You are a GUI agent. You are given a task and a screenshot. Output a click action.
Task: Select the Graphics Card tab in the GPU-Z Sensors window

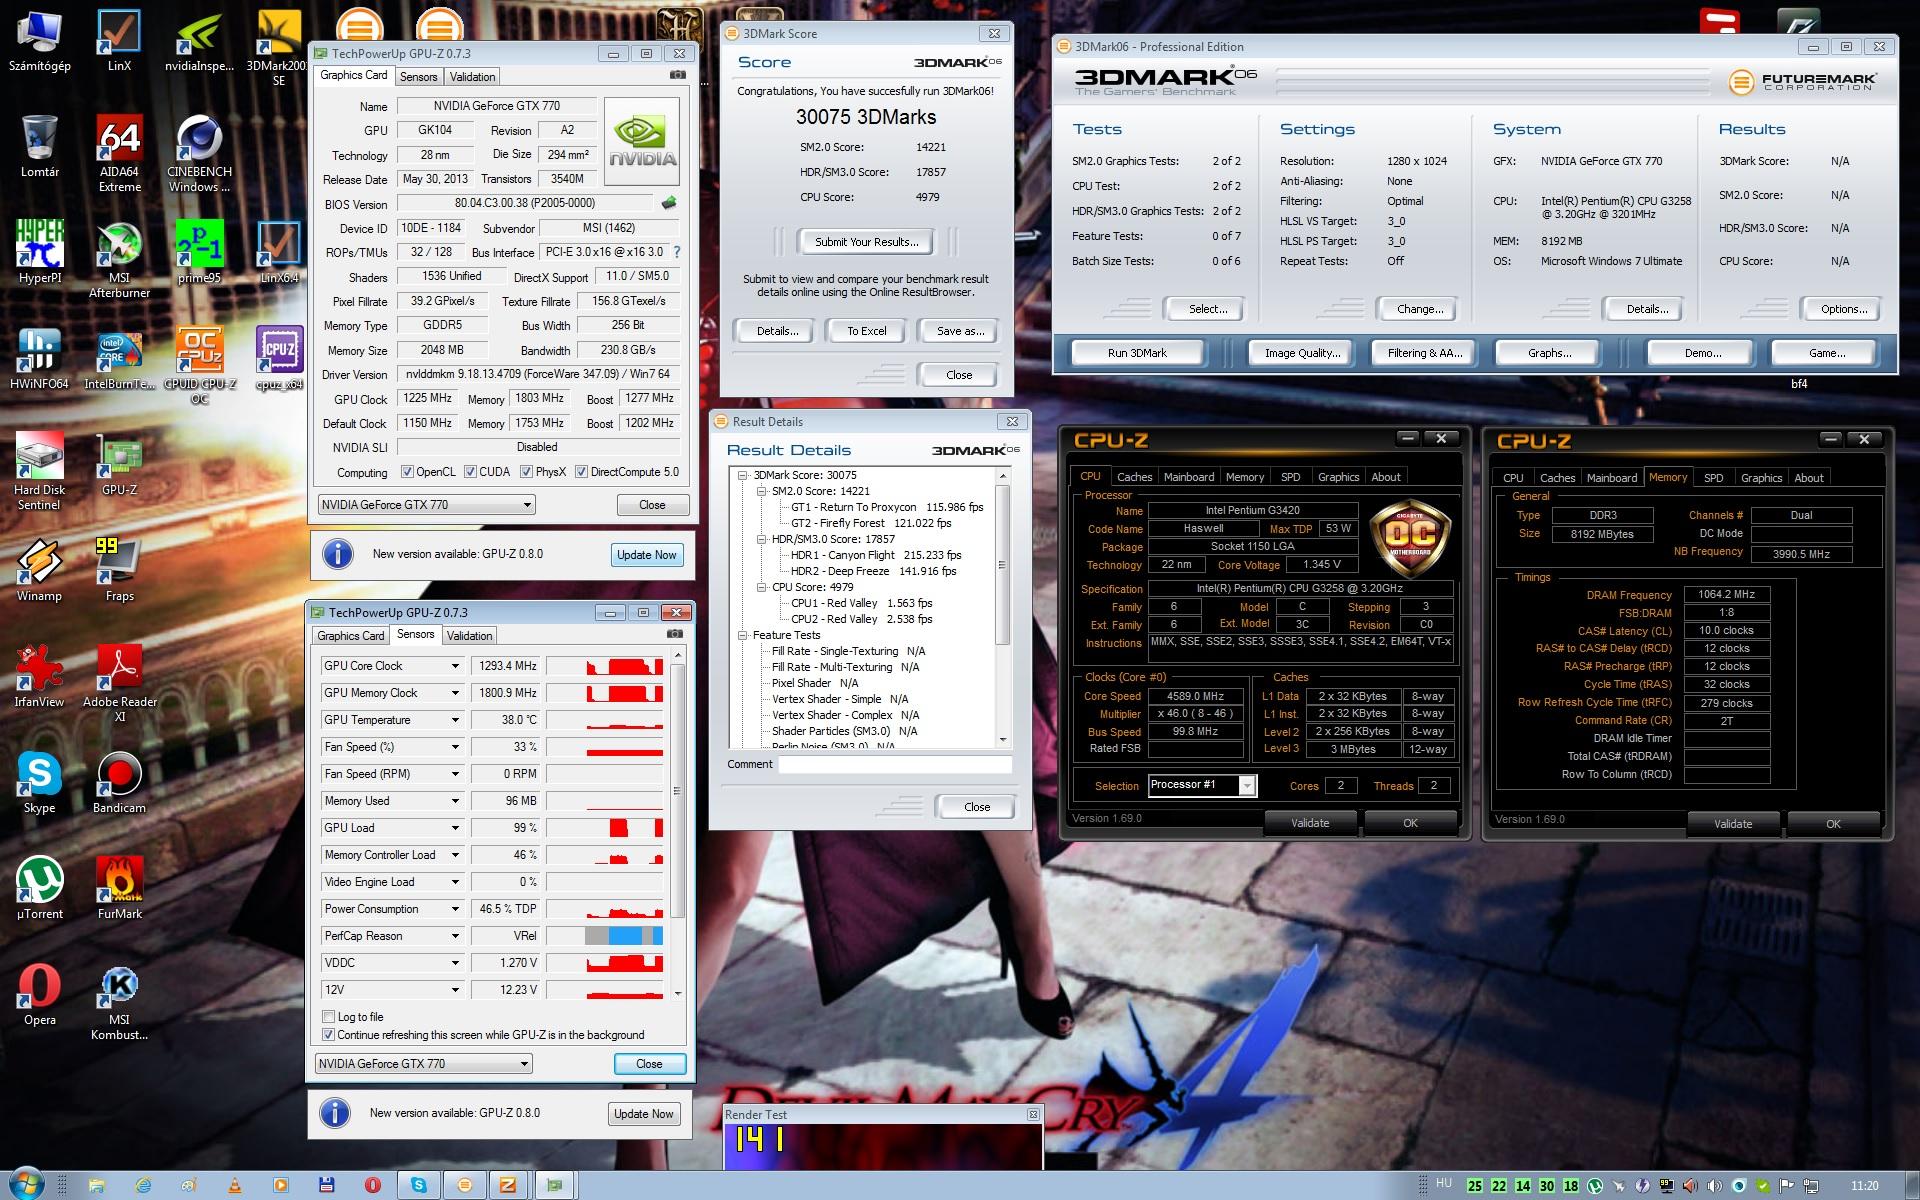pos(351,636)
